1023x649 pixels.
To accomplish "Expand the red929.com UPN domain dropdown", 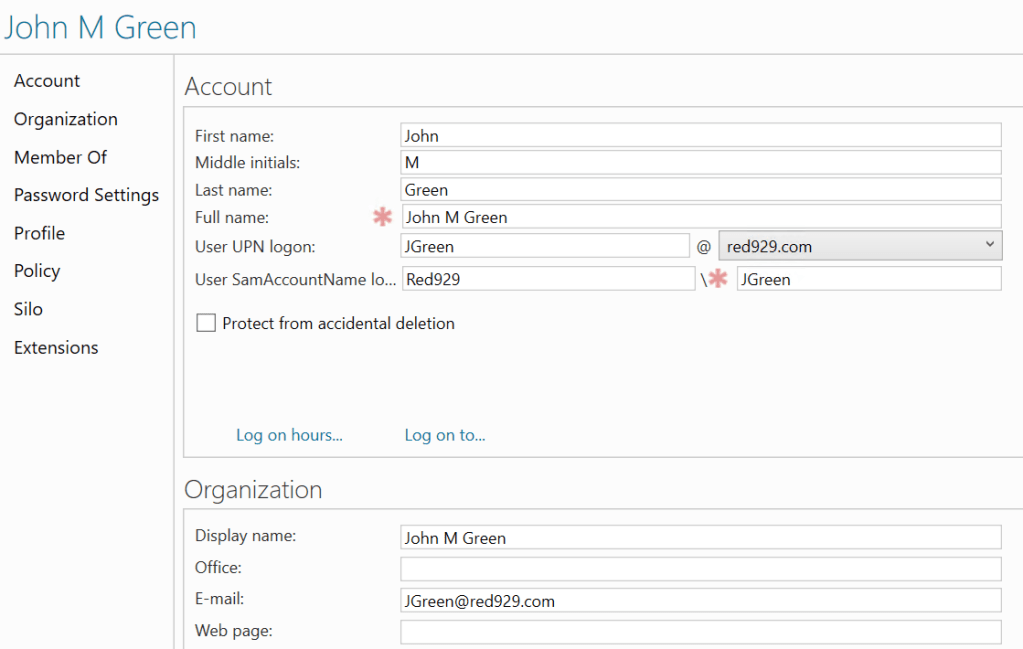I will pos(860,246).
